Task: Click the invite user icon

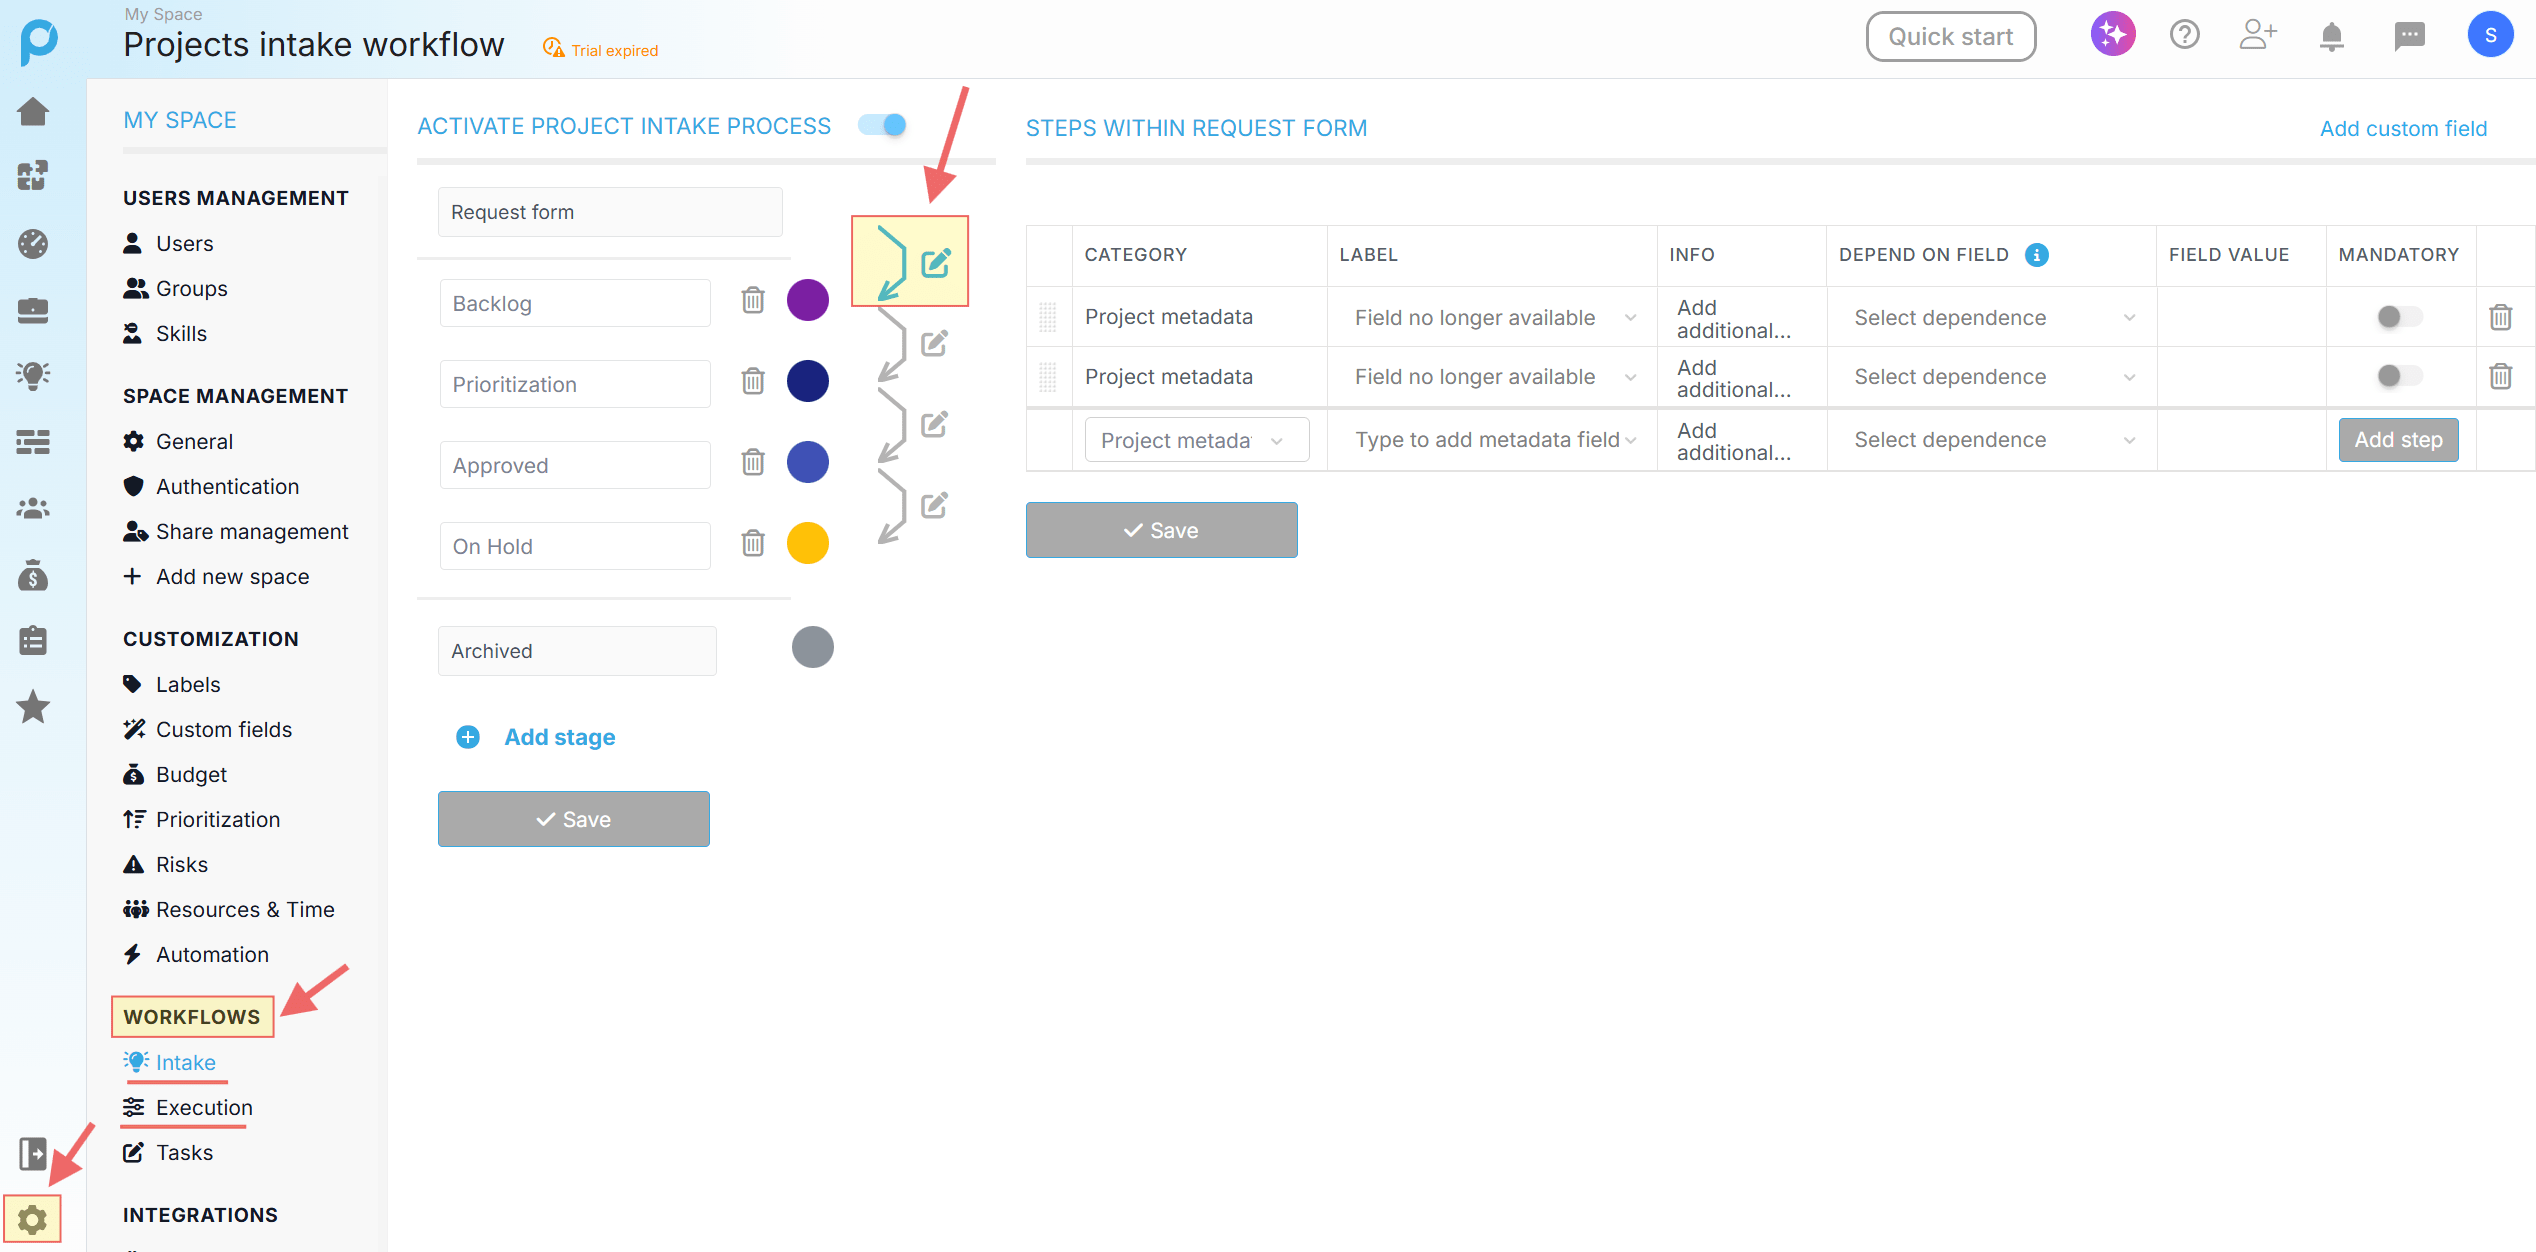Action: [x=2257, y=35]
